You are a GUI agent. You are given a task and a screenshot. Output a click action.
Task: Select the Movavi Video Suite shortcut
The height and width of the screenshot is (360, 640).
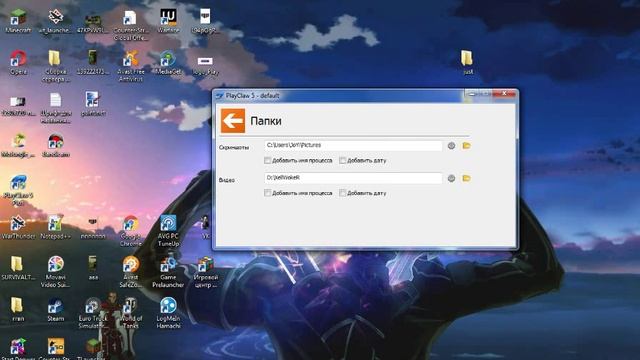(x=56, y=272)
